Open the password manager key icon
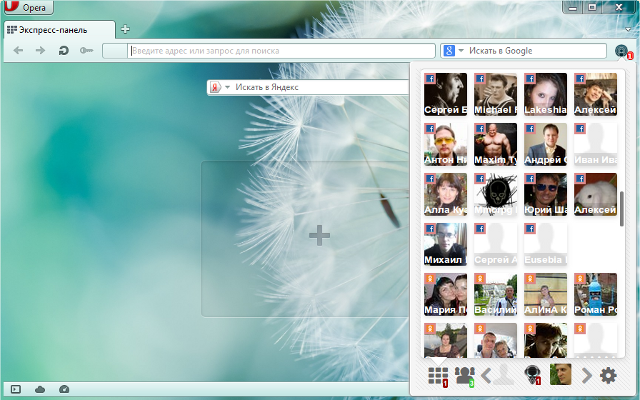Image resolution: width=640 pixels, height=400 pixels. coord(86,50)
